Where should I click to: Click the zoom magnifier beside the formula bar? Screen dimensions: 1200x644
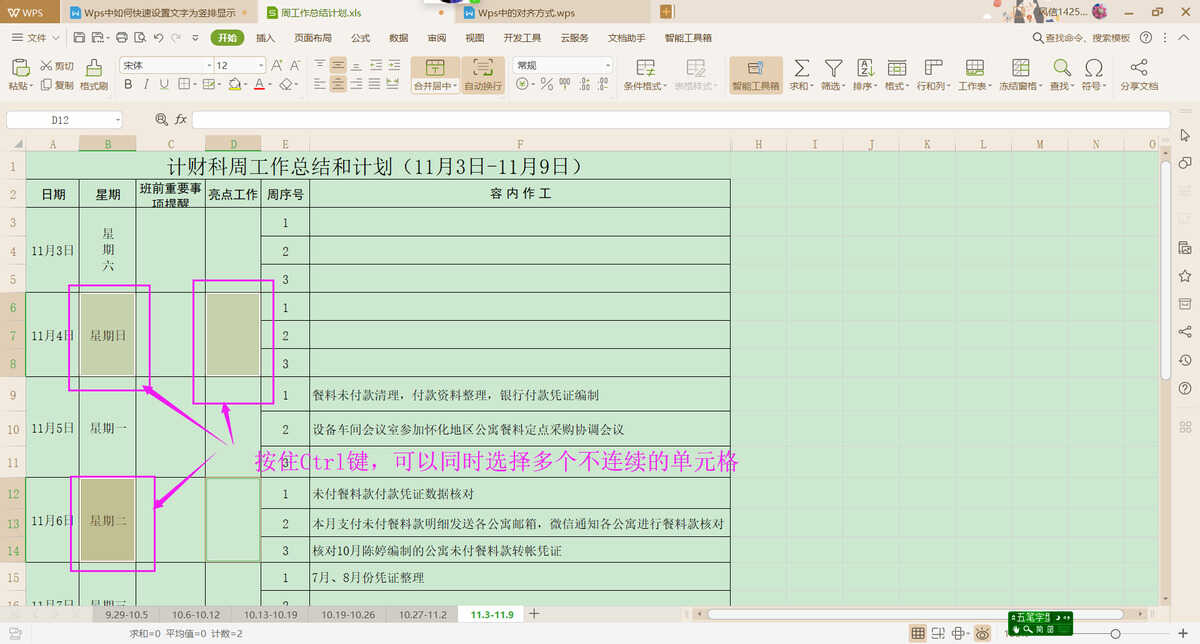pos(161,119)
